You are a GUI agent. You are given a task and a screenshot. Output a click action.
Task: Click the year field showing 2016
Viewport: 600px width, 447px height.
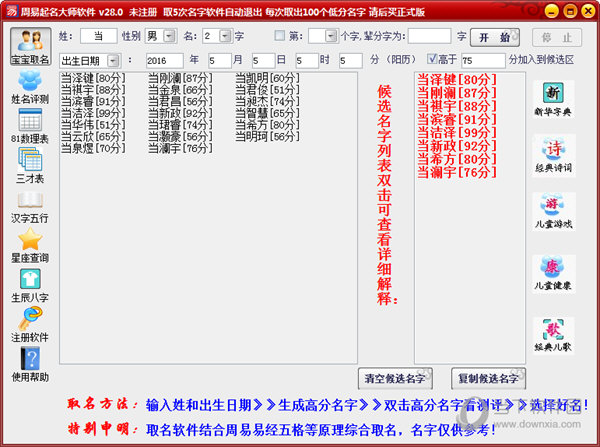tap(165, 60)
